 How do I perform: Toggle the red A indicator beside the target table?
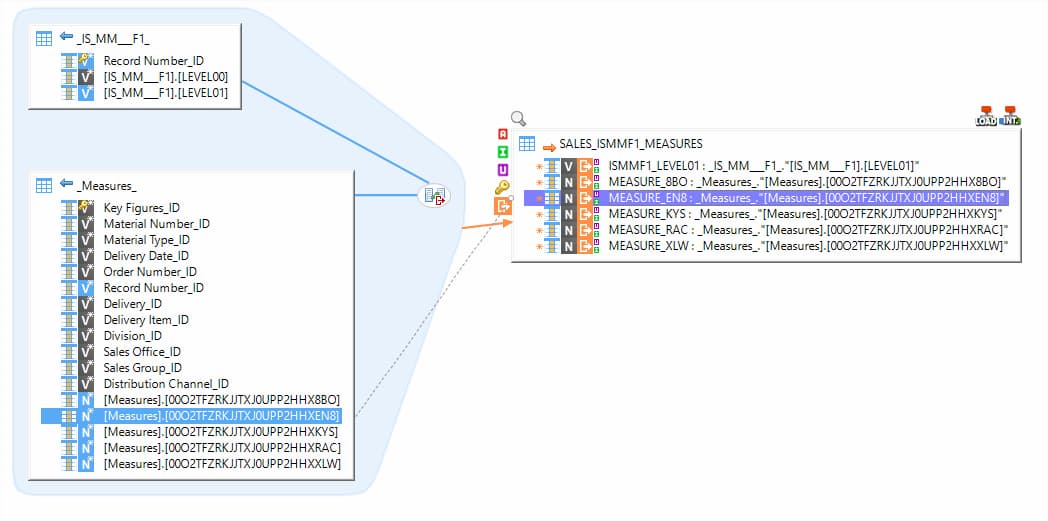pyautogui.click(x=503, y=134)
